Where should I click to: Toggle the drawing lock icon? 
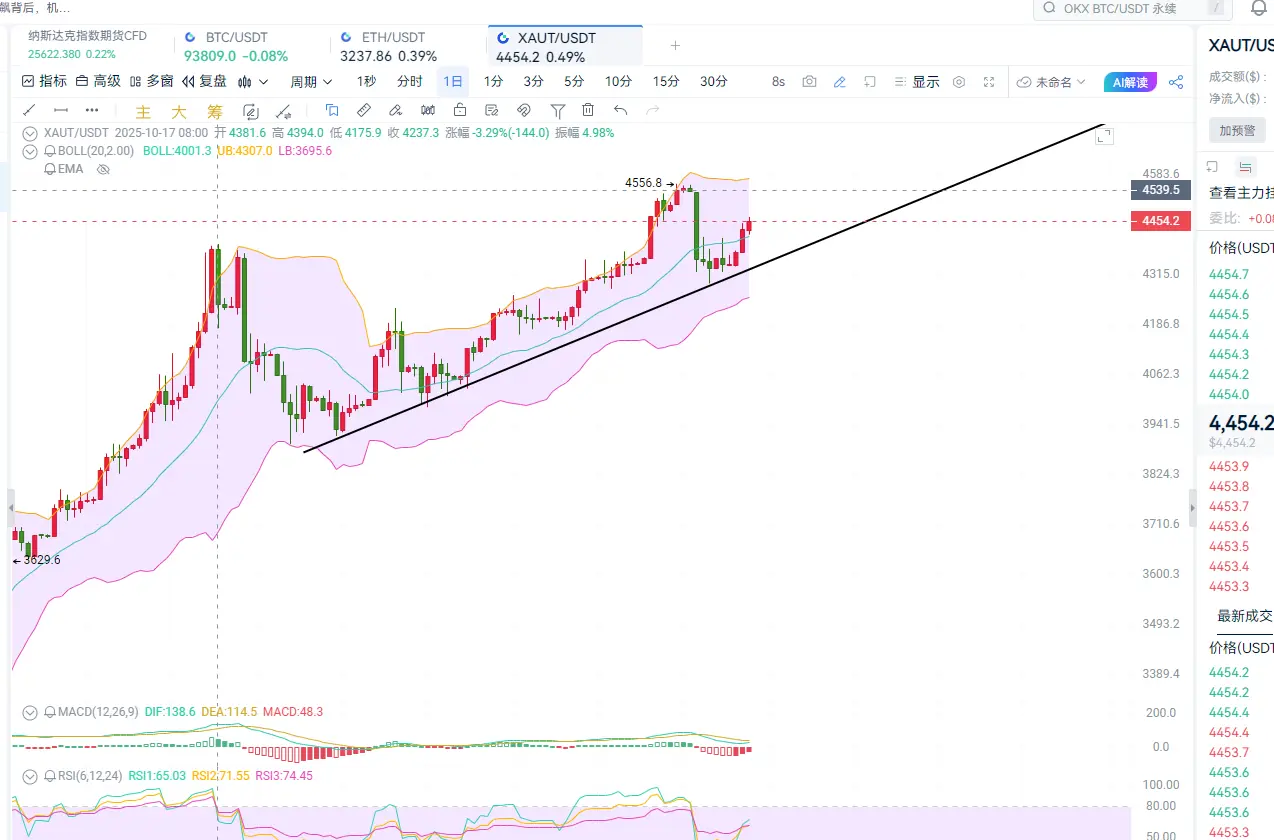pos(460,111)
